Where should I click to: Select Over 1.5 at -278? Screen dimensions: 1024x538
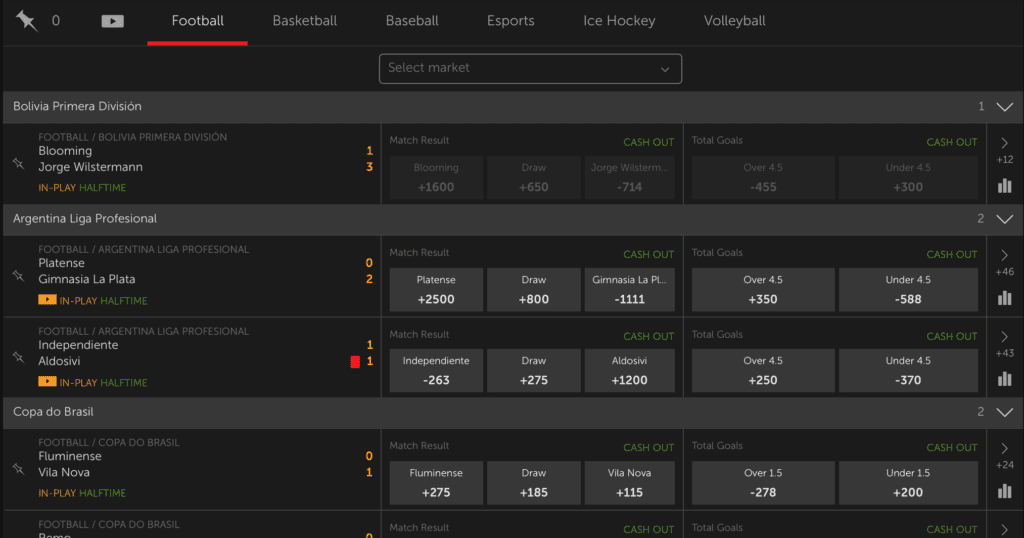pyautogui.click(x=763, y=483)
